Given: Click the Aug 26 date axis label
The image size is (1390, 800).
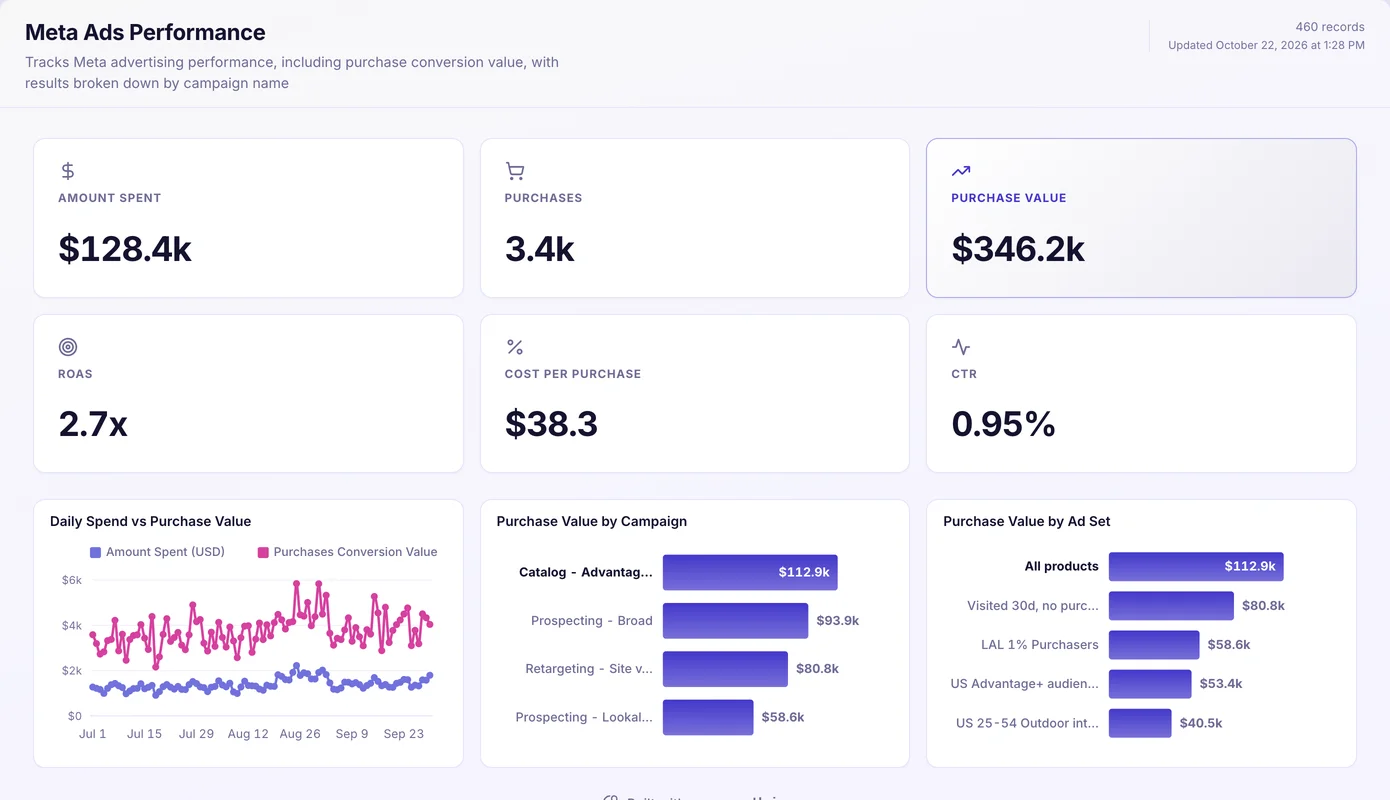Looking at the screenshot, I should pyautogui.click(x=300, y=734).
